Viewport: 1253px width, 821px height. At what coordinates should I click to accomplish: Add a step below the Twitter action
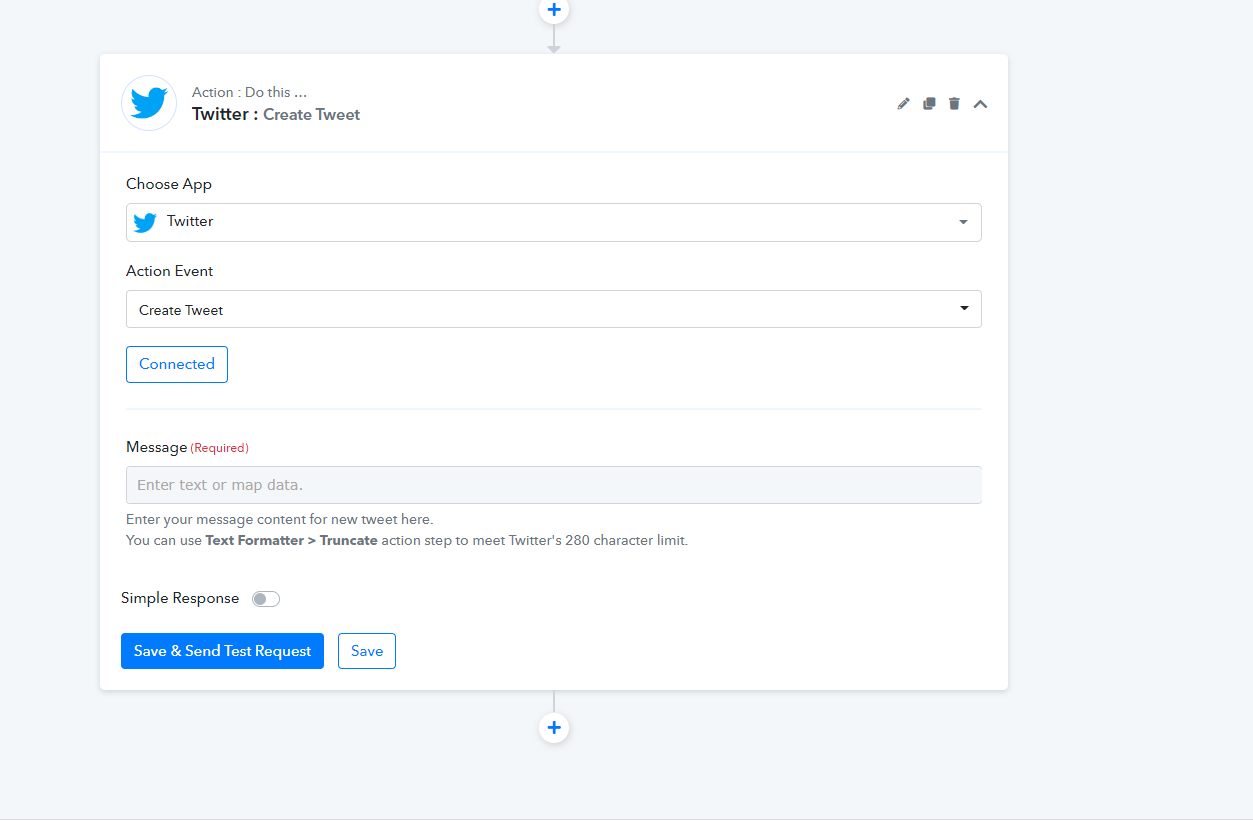click(x=554, y=727)
